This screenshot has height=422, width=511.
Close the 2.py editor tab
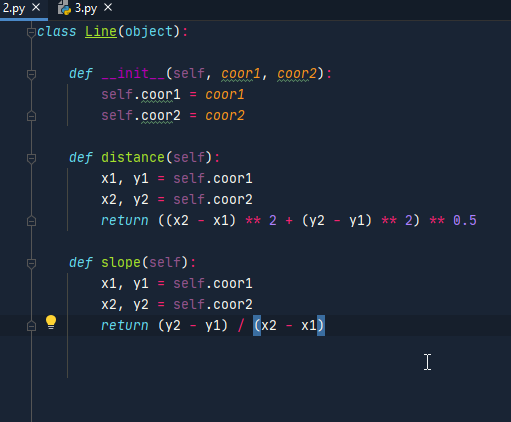(36, 7)
